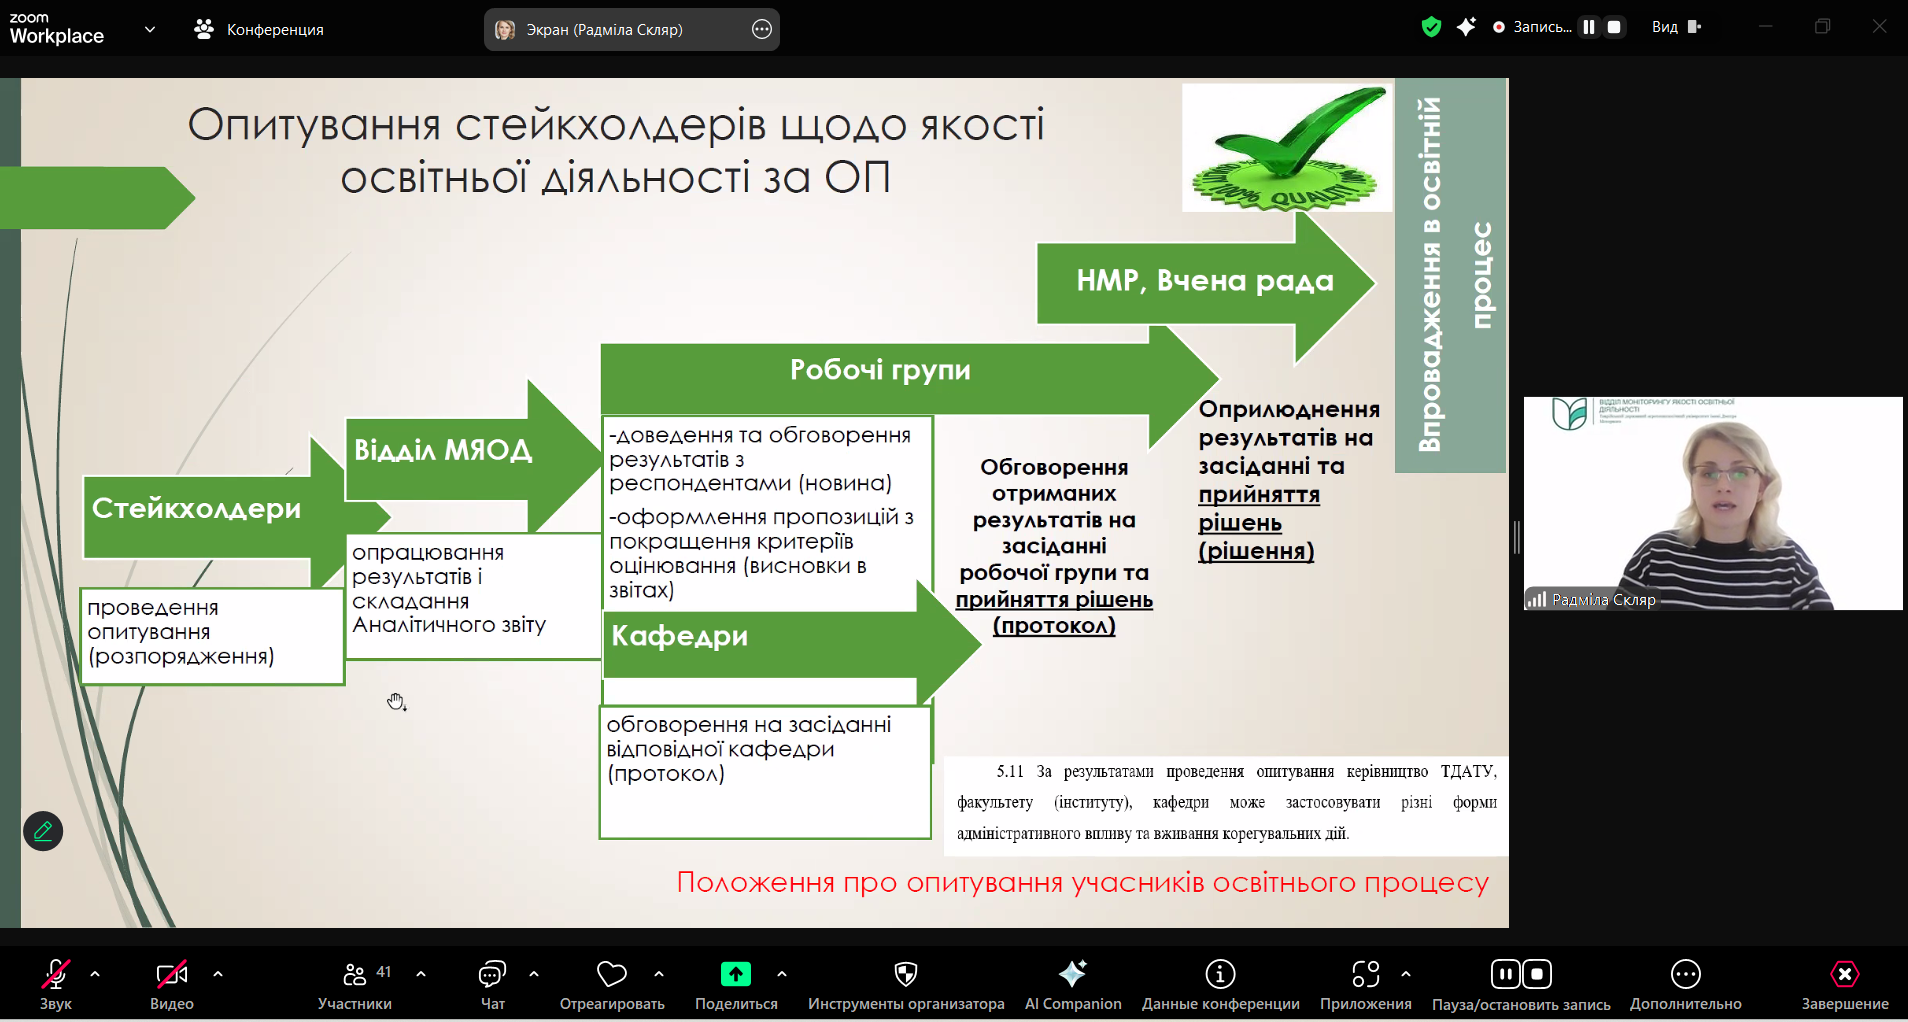The image size is (1908, 1022).
Task: Click the Zoom Workplace logo
Action: tap(56, 29)
